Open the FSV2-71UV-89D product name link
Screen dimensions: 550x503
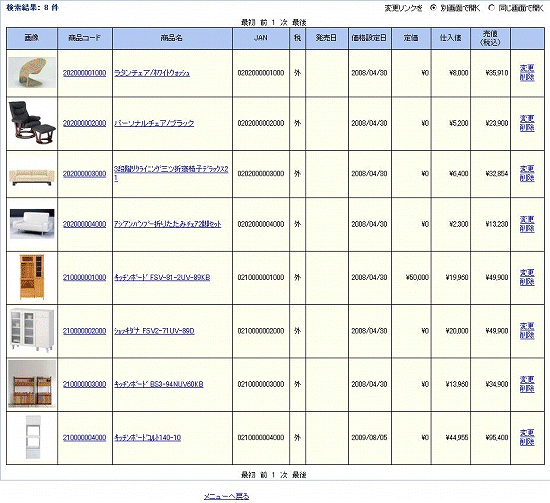[154, 331]
